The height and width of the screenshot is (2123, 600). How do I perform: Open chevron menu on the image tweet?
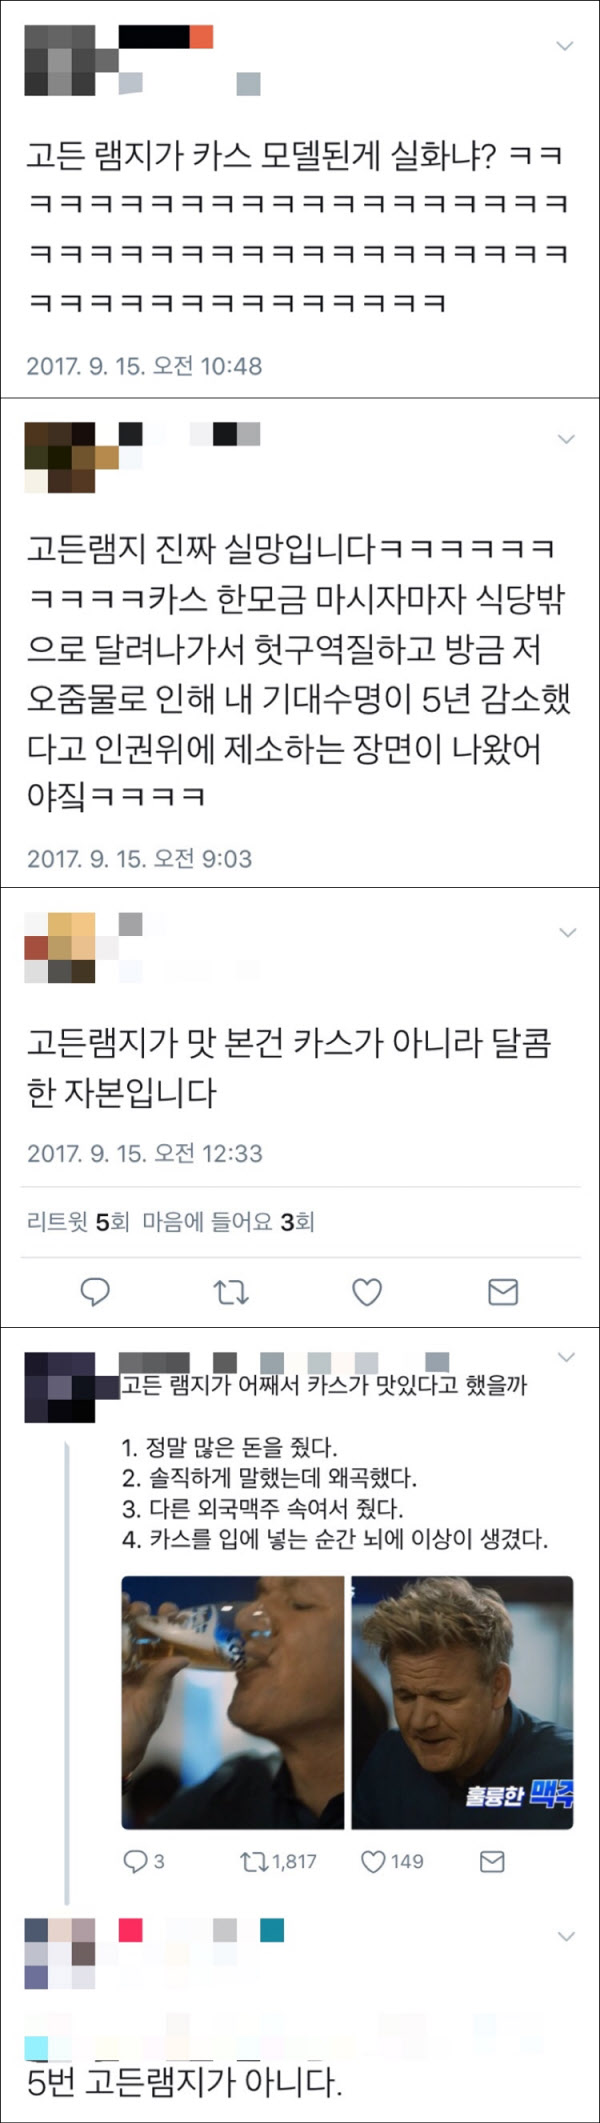(566, 1357)
